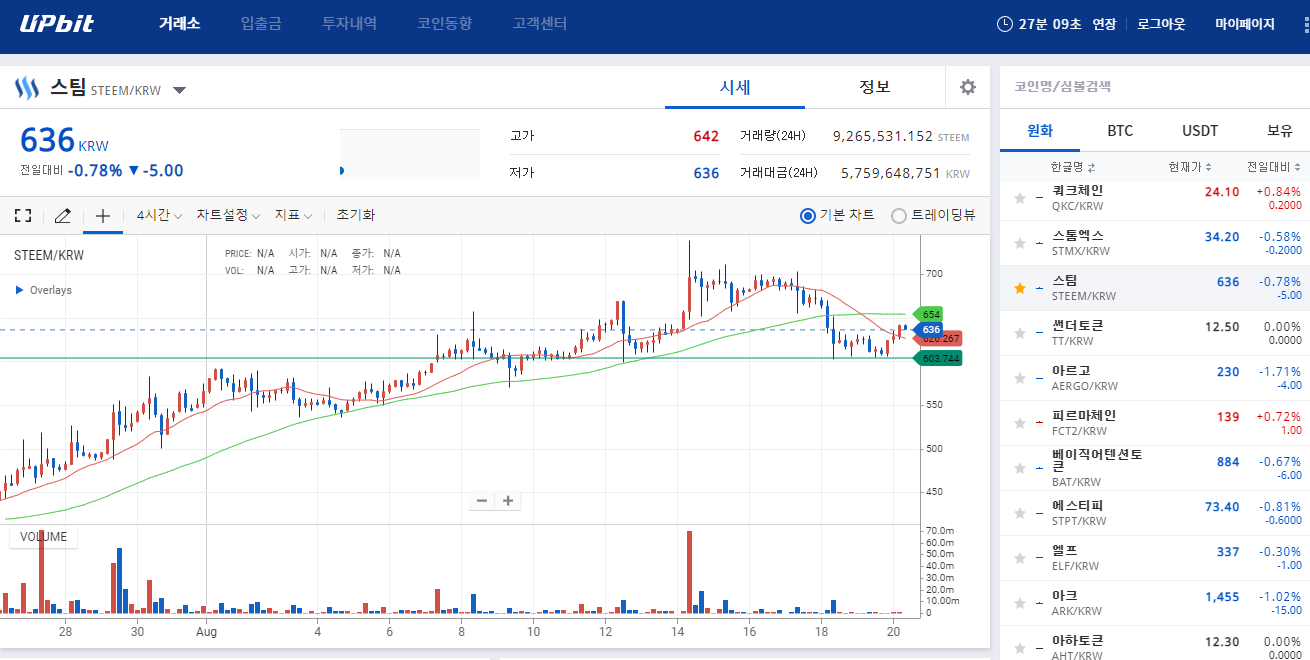Select 기본 차트 radio button
This screenshot has height=660, width=1310.
click(x=808, y=215)
